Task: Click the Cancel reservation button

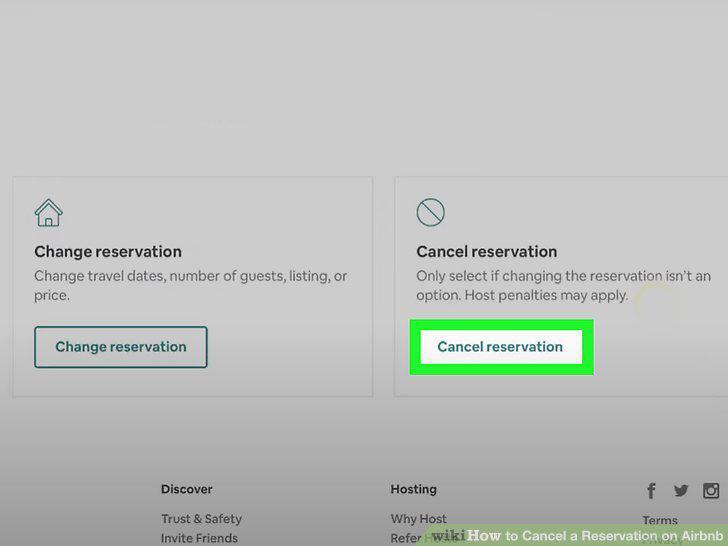Action: click(500, 347)
